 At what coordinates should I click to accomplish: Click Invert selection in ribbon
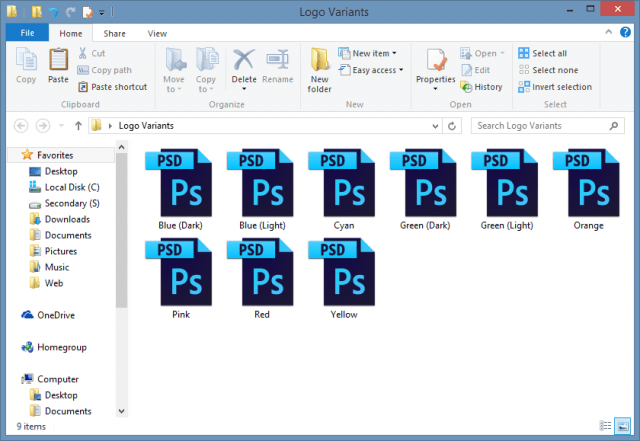(x=555, y=87)
